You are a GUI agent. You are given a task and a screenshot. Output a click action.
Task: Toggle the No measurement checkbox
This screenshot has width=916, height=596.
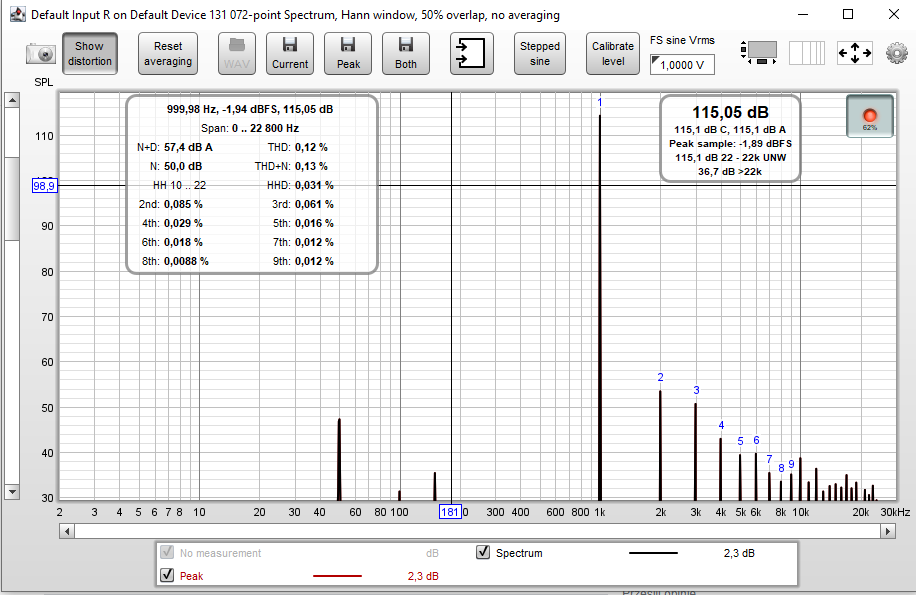coord(167,552)
